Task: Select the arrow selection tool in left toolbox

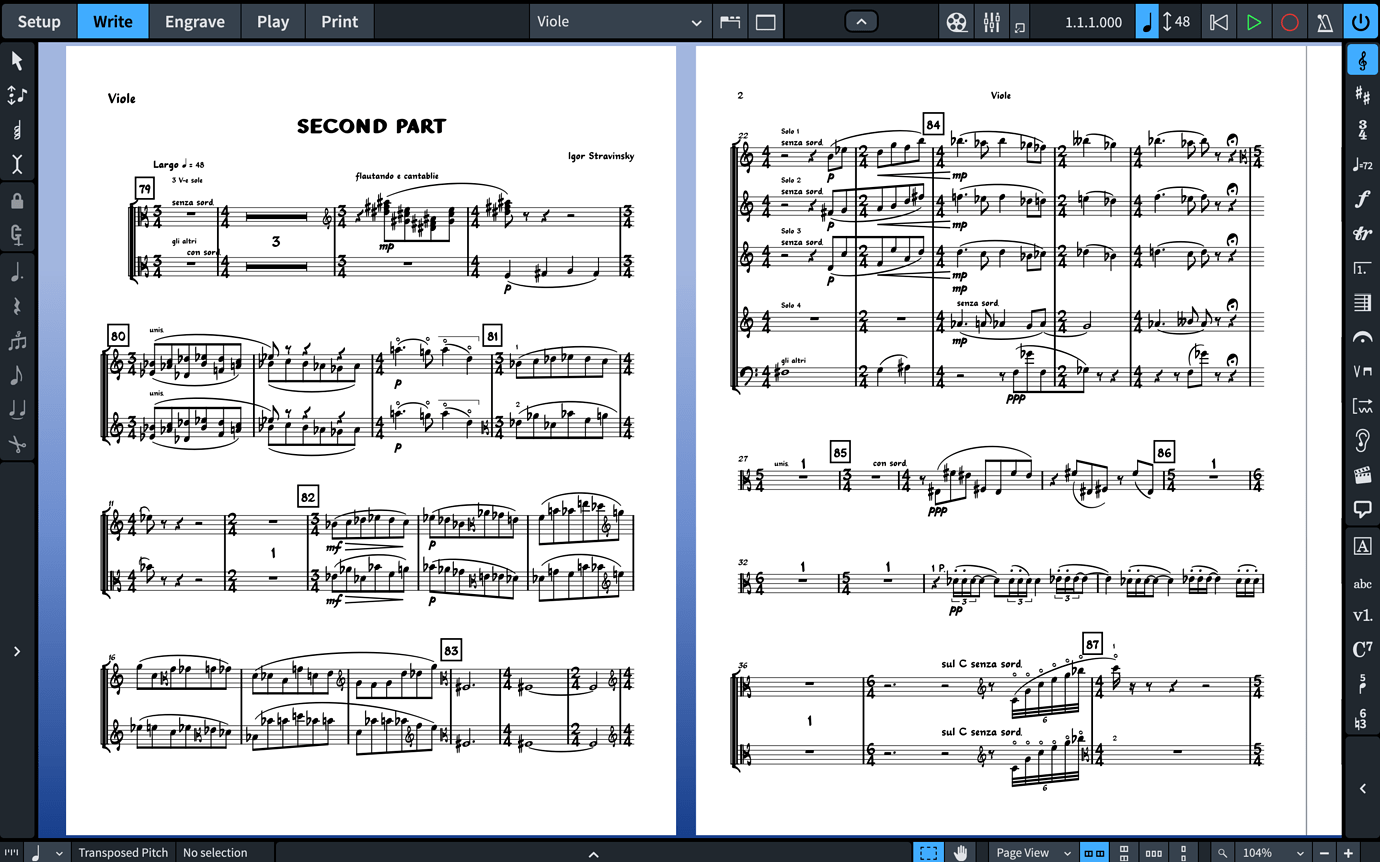Action: coord(17,61)
